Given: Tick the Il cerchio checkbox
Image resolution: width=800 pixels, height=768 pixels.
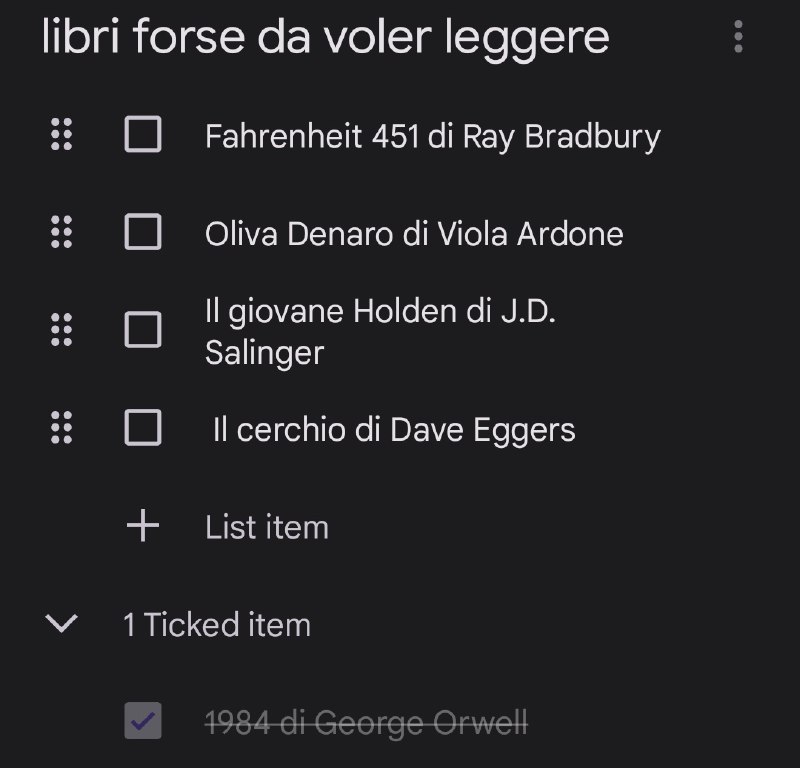Looking at the screenshot, I should pos(143,428).
